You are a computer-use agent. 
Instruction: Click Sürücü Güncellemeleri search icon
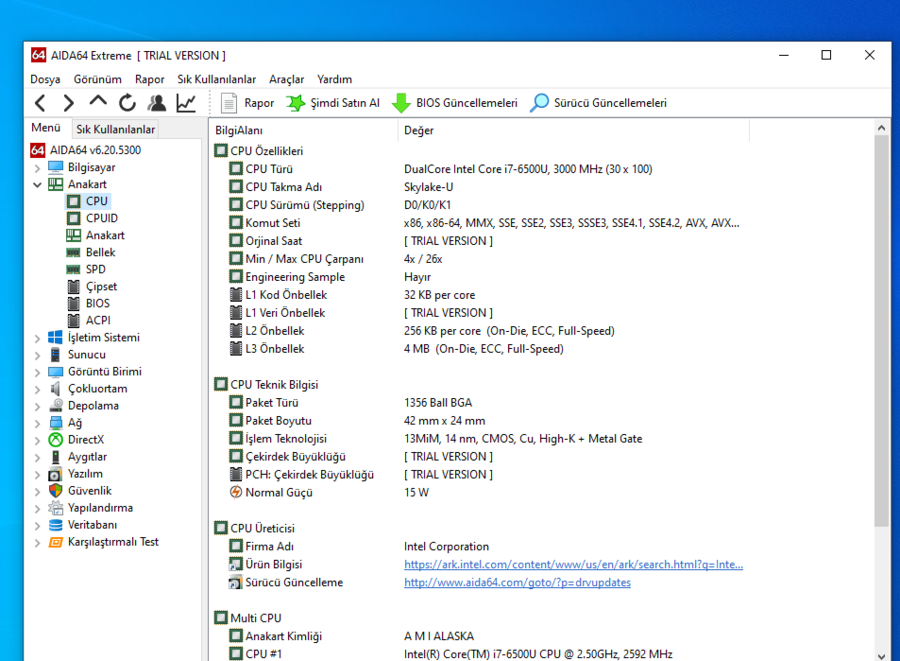tap(540, 103)
